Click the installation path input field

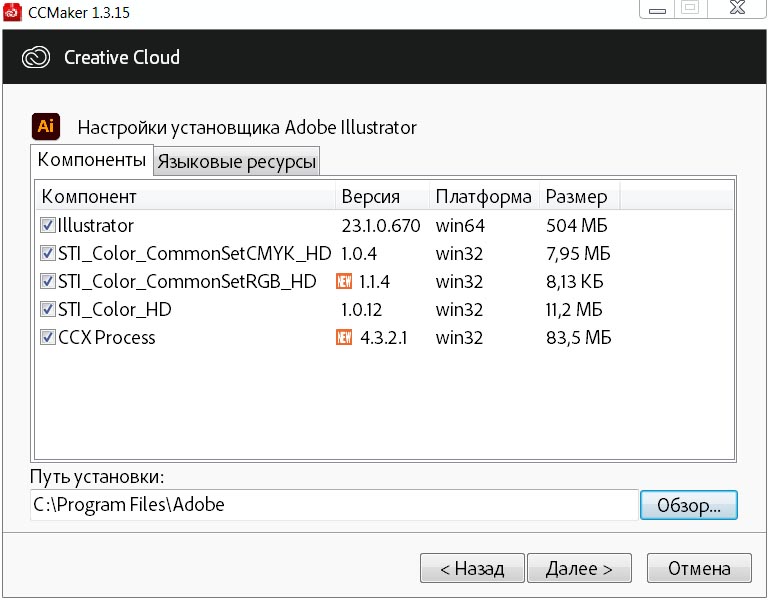334,505
